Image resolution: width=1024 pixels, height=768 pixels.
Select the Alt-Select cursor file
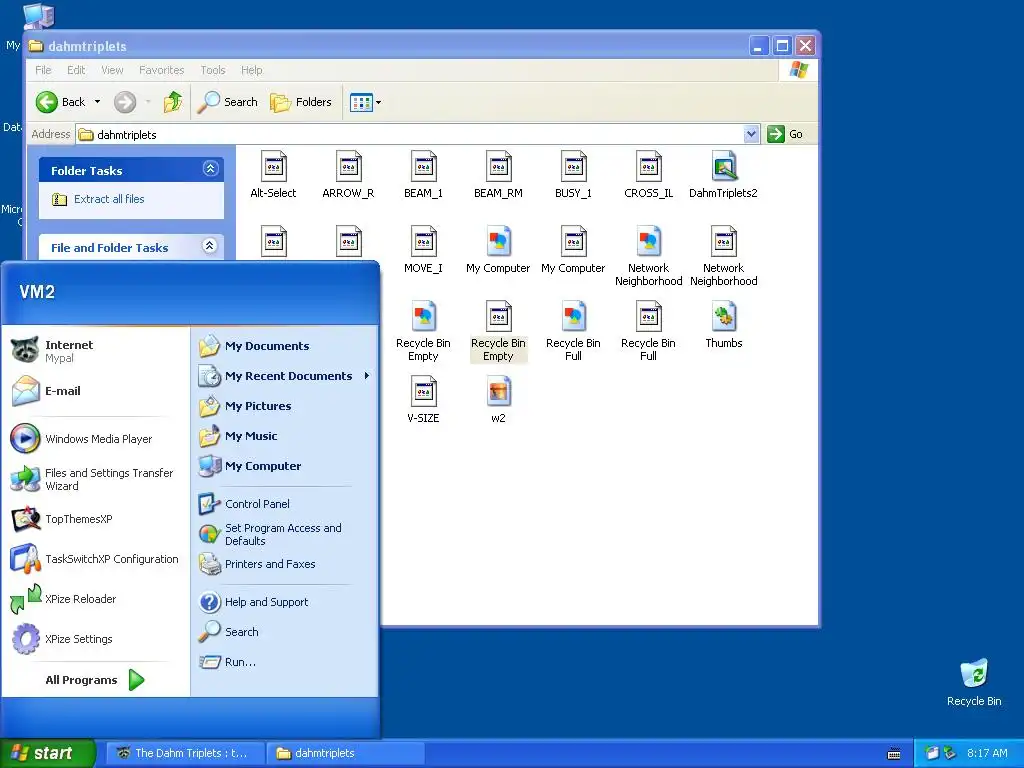pyautogui.click(x=274, y=175)
